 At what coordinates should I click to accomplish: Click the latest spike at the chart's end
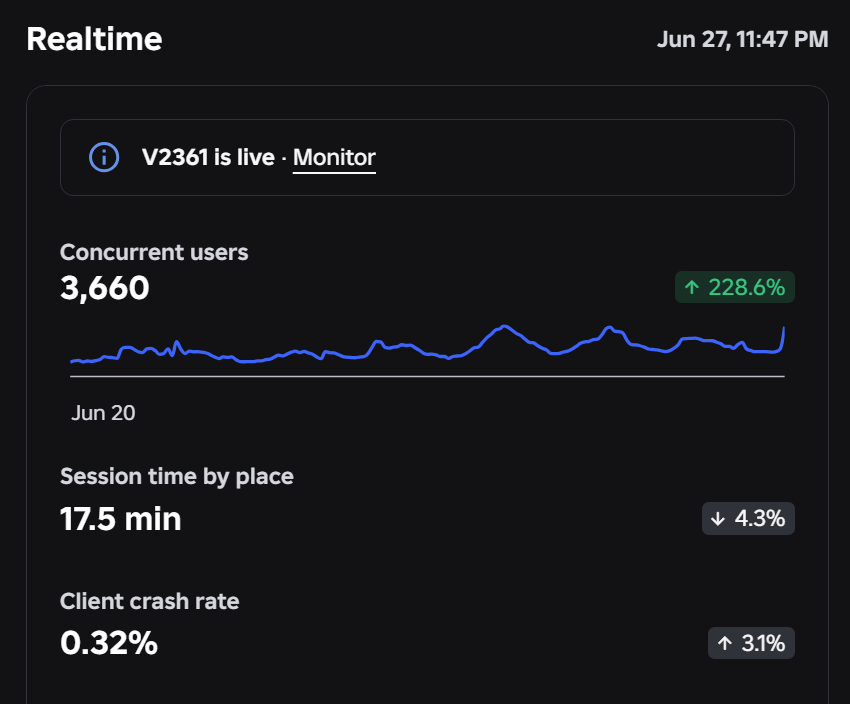coord(783,337)
